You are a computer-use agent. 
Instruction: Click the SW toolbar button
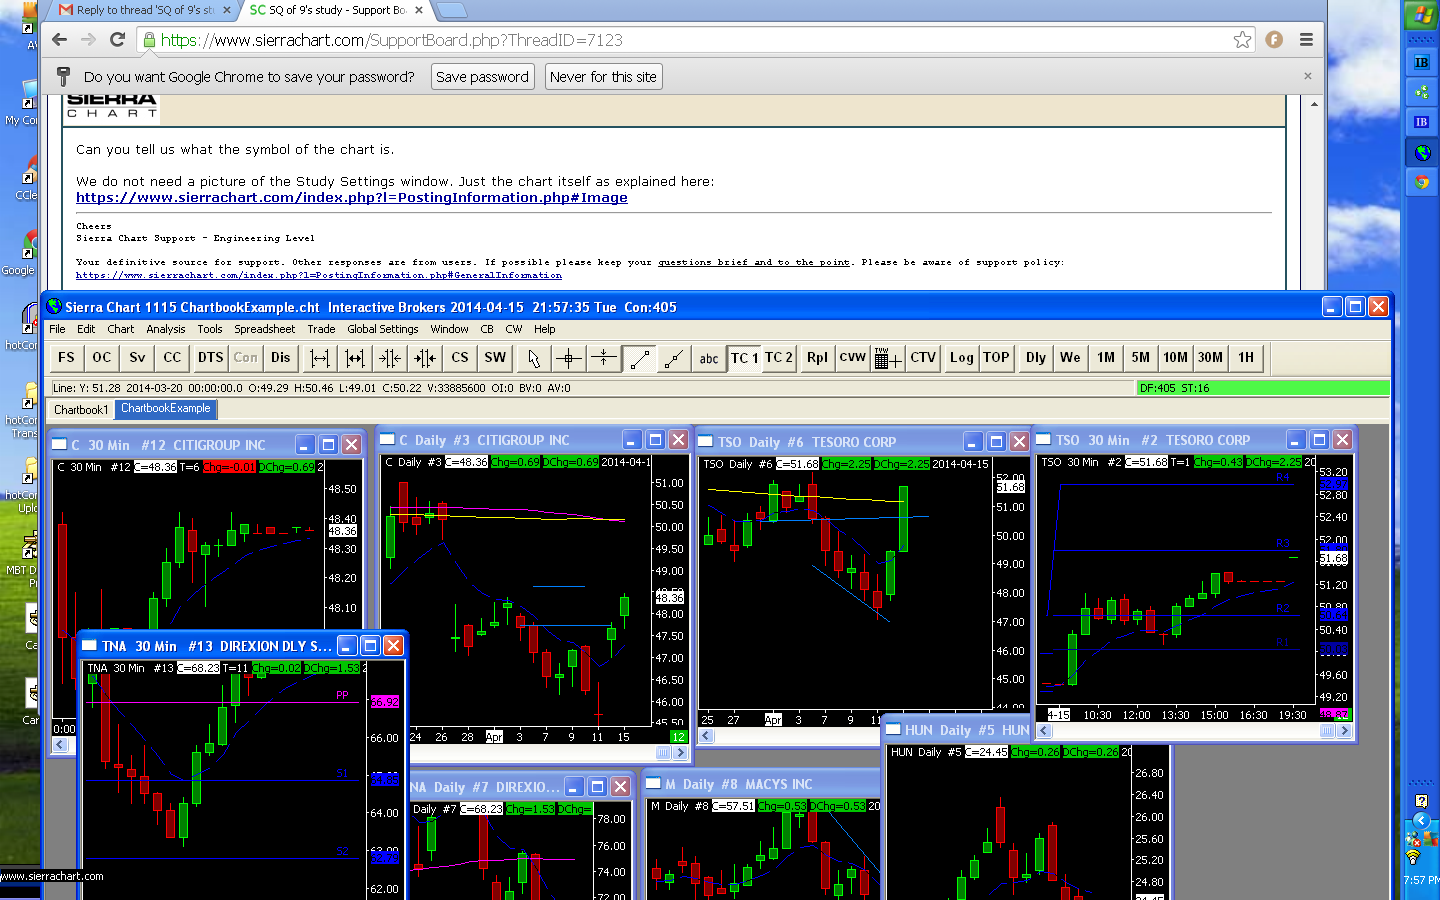click(495, 358)
